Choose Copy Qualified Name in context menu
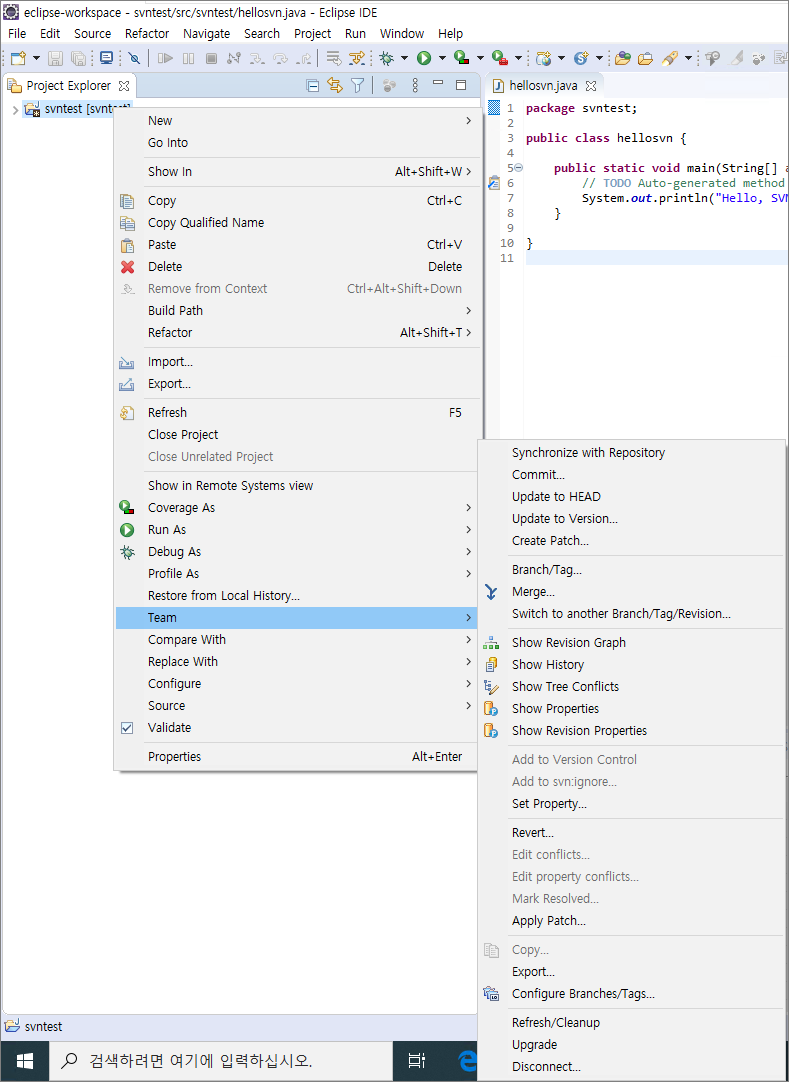This screenshot has height=1082, width=789. (298, 223)
